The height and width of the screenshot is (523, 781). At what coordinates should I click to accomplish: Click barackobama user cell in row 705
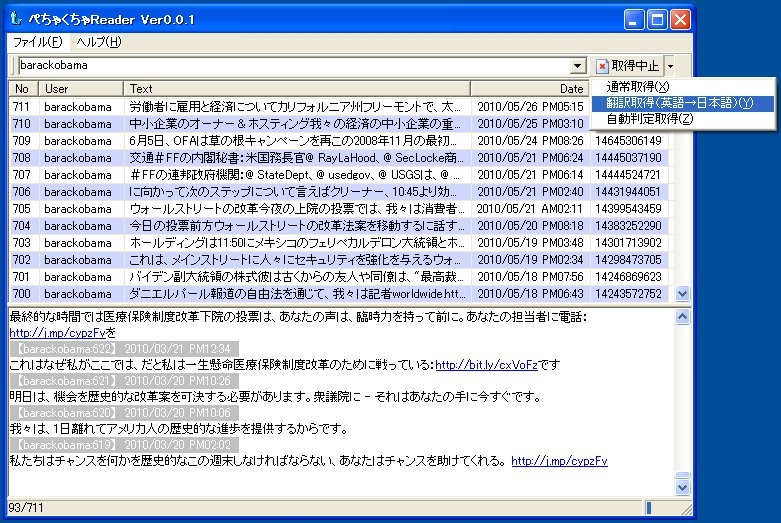(x=78, y=209)
